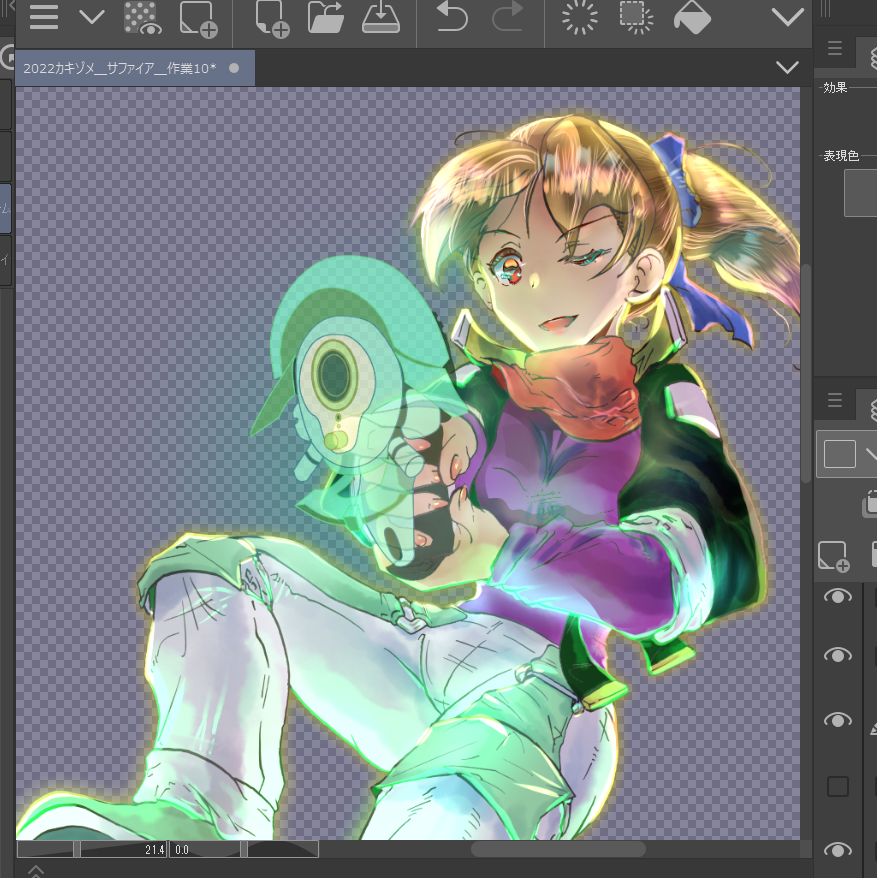This screenshot has height=878, width=877.
Task: Click the canvas vertical scrollbar
Action: [x=806, y=372]
